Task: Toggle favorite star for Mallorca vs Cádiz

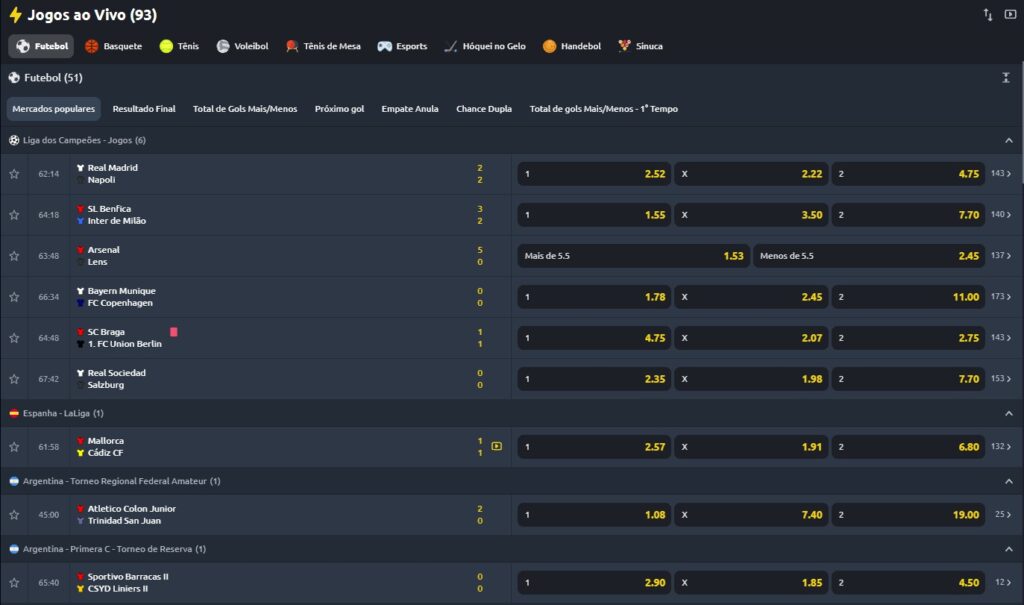Action: (x=14, y=447)
